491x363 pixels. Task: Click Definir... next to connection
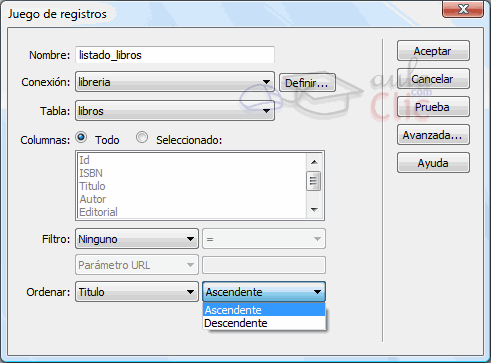click(307, 83)
